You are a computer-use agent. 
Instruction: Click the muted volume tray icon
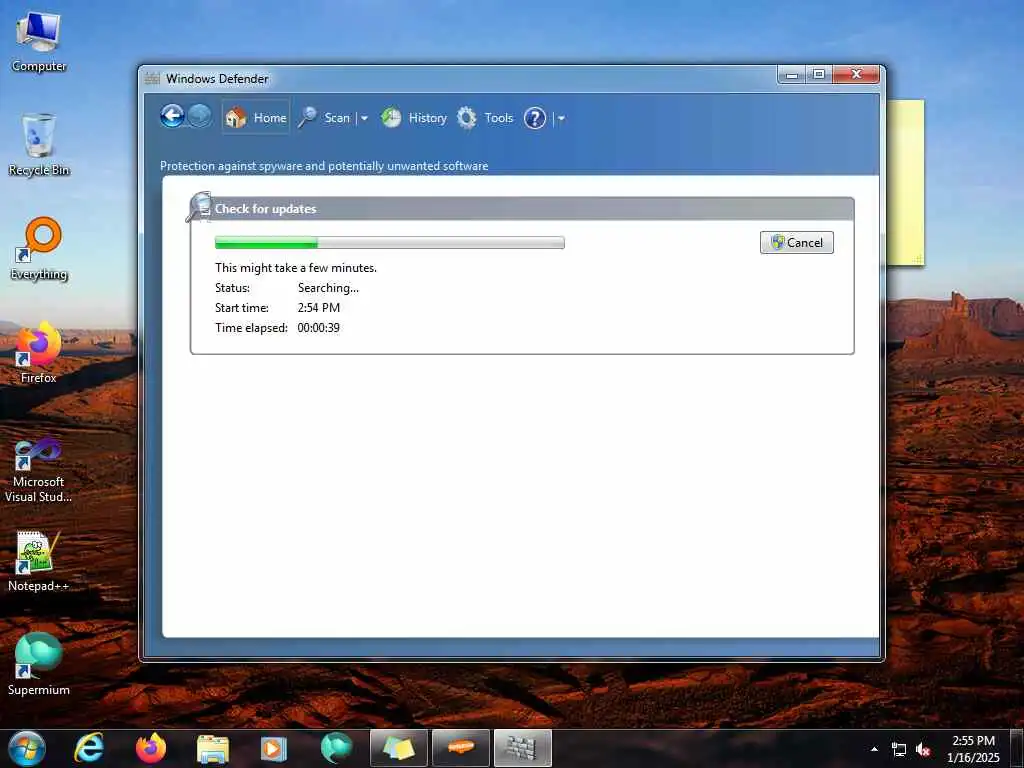tap(923, 750)
